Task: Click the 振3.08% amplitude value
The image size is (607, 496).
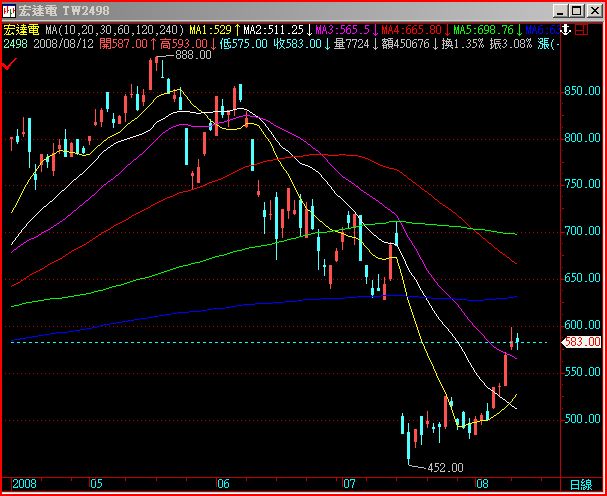Action: [511, 44]
